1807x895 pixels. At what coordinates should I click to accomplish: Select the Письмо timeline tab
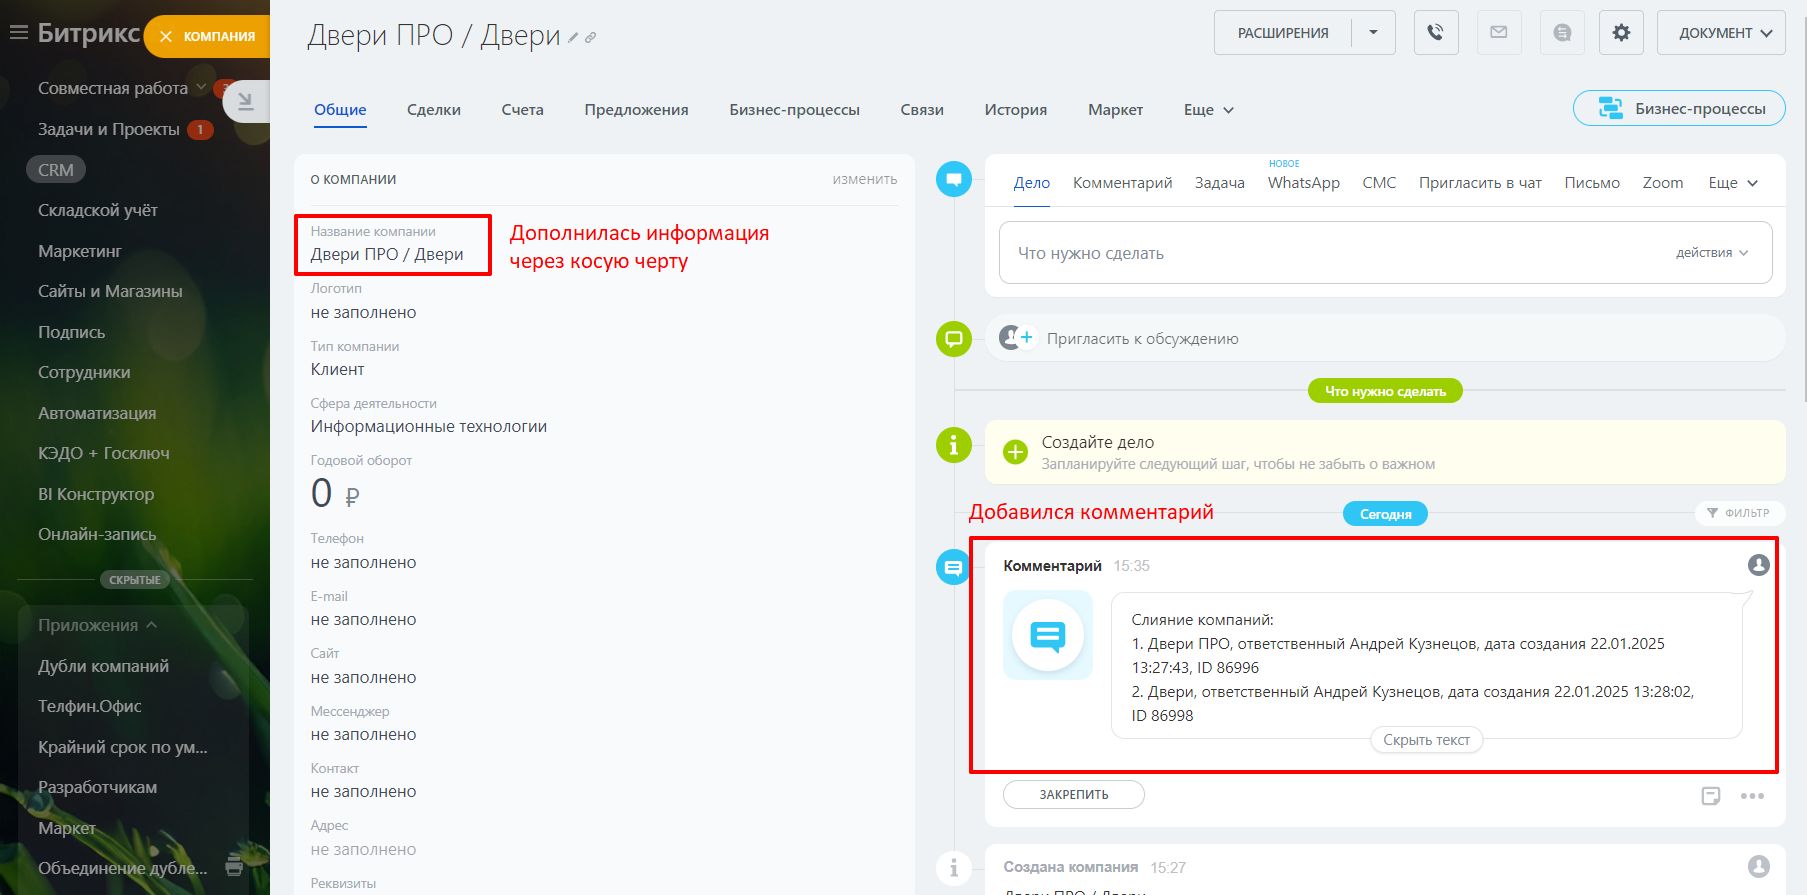pyautogui.click(x=1592, y=183)
